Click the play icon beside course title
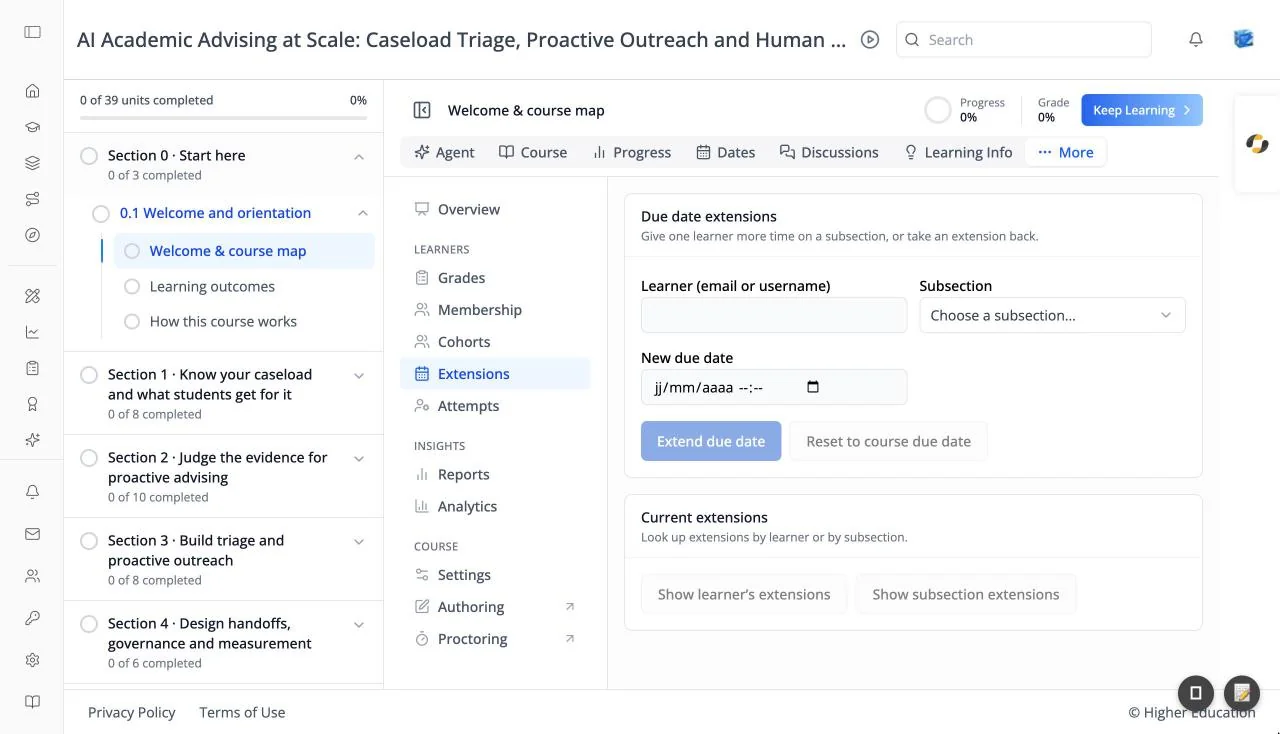Screen dimensions: 1280x734 point(870,40)
